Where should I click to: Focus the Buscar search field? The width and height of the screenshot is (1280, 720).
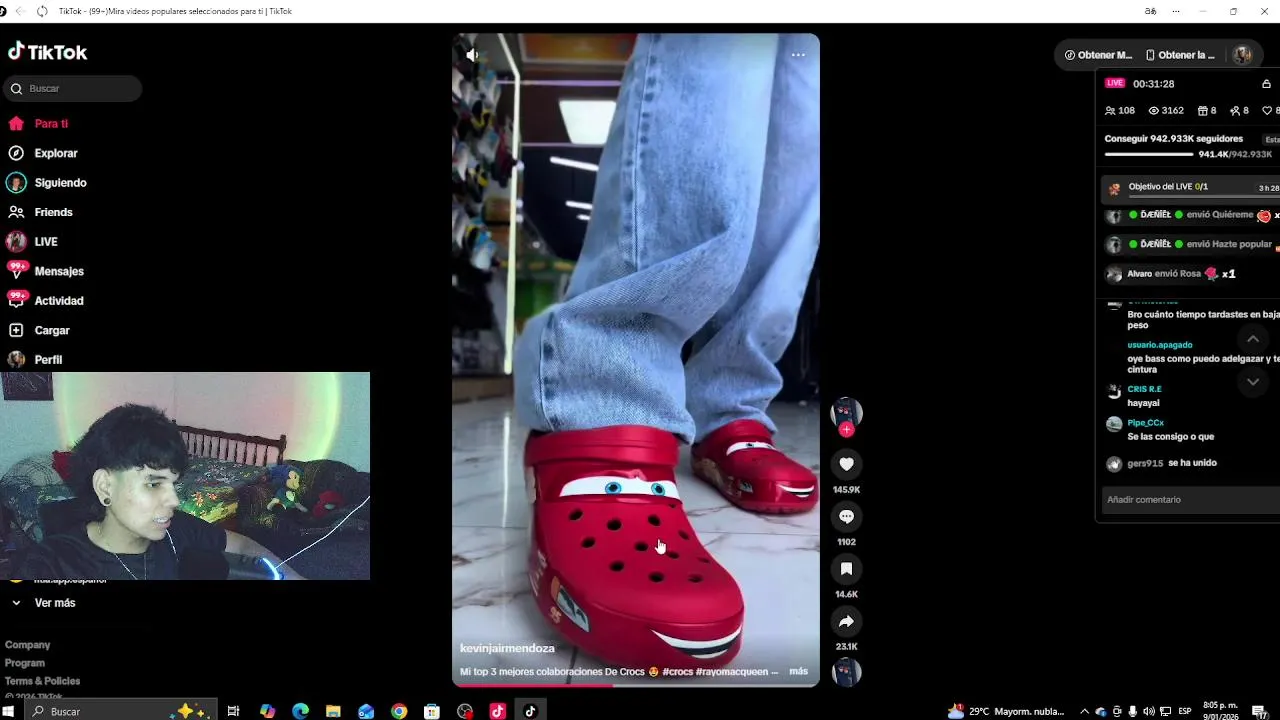click(72, 89)
